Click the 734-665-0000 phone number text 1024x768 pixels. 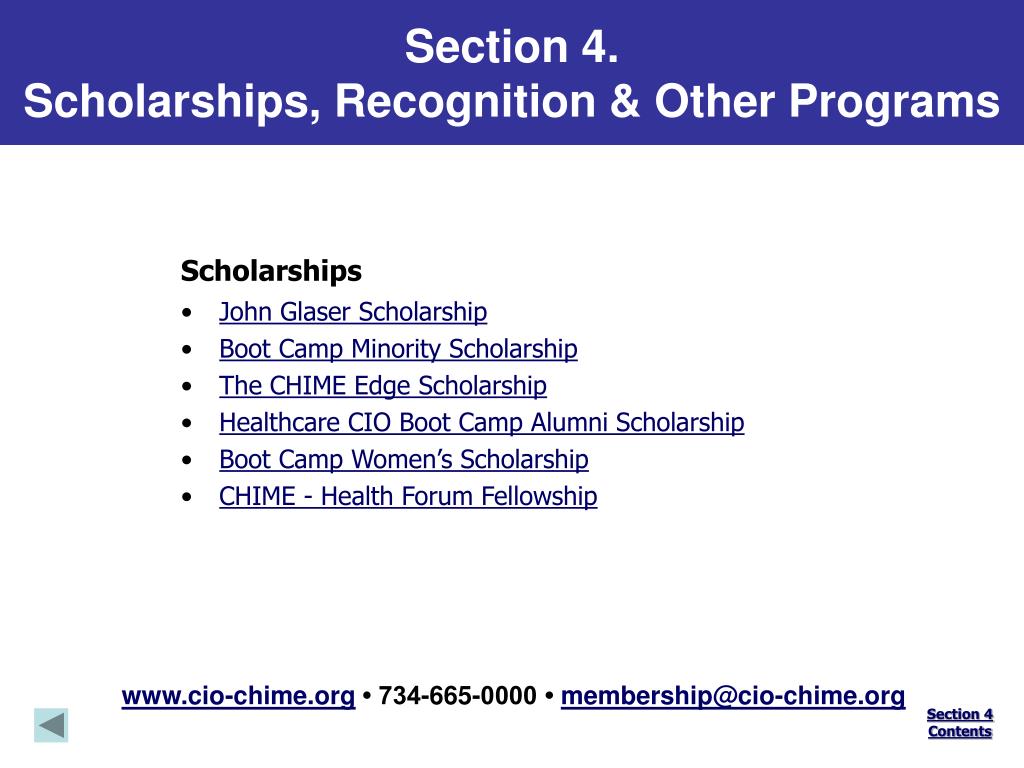pos(458,696)
